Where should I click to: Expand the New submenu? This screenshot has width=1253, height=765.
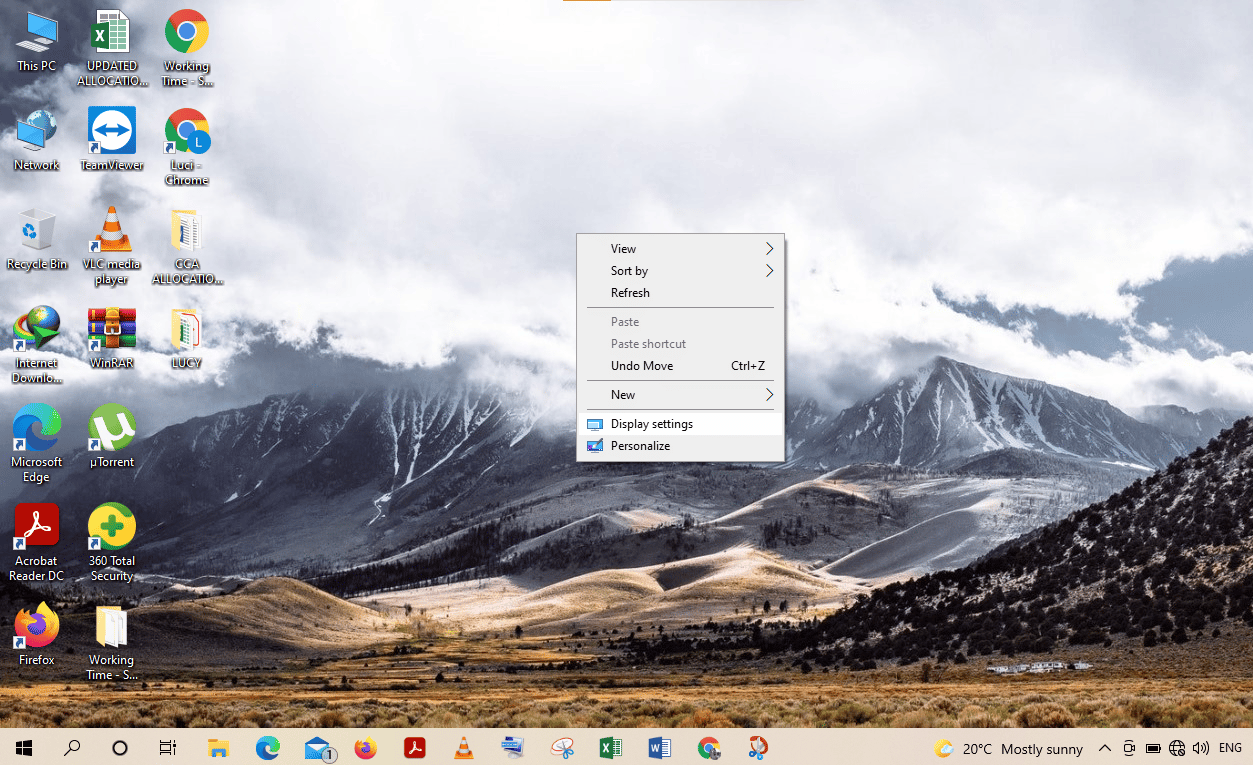(x=680, y=395)
